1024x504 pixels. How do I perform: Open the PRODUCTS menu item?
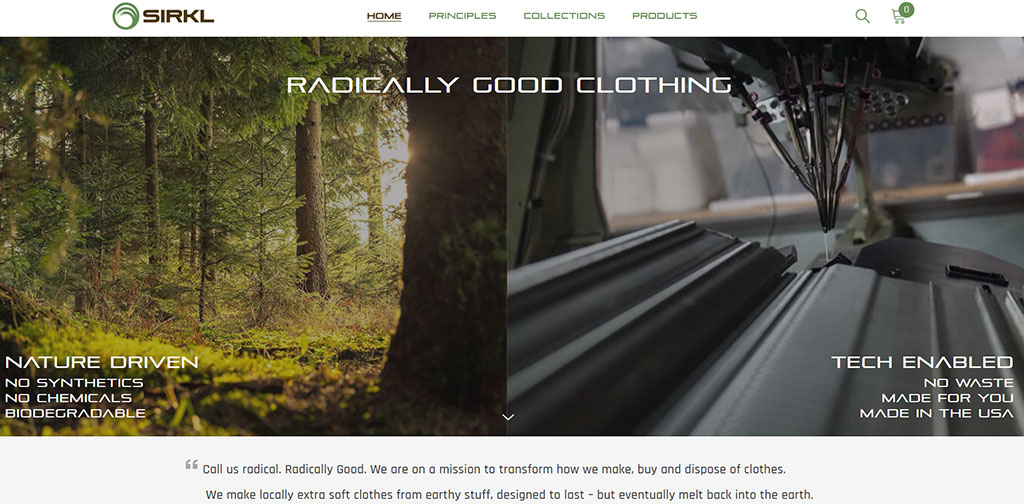[665, 16]
